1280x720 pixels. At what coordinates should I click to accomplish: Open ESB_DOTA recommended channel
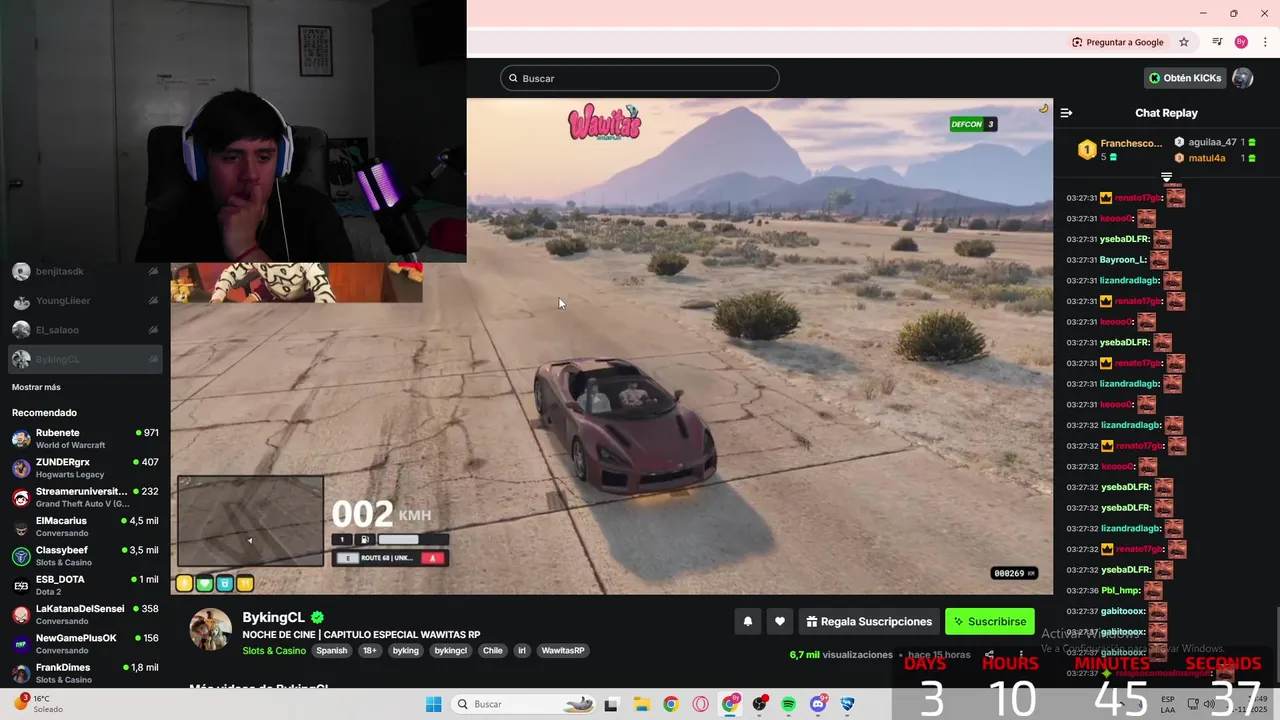tap(85, 585)
